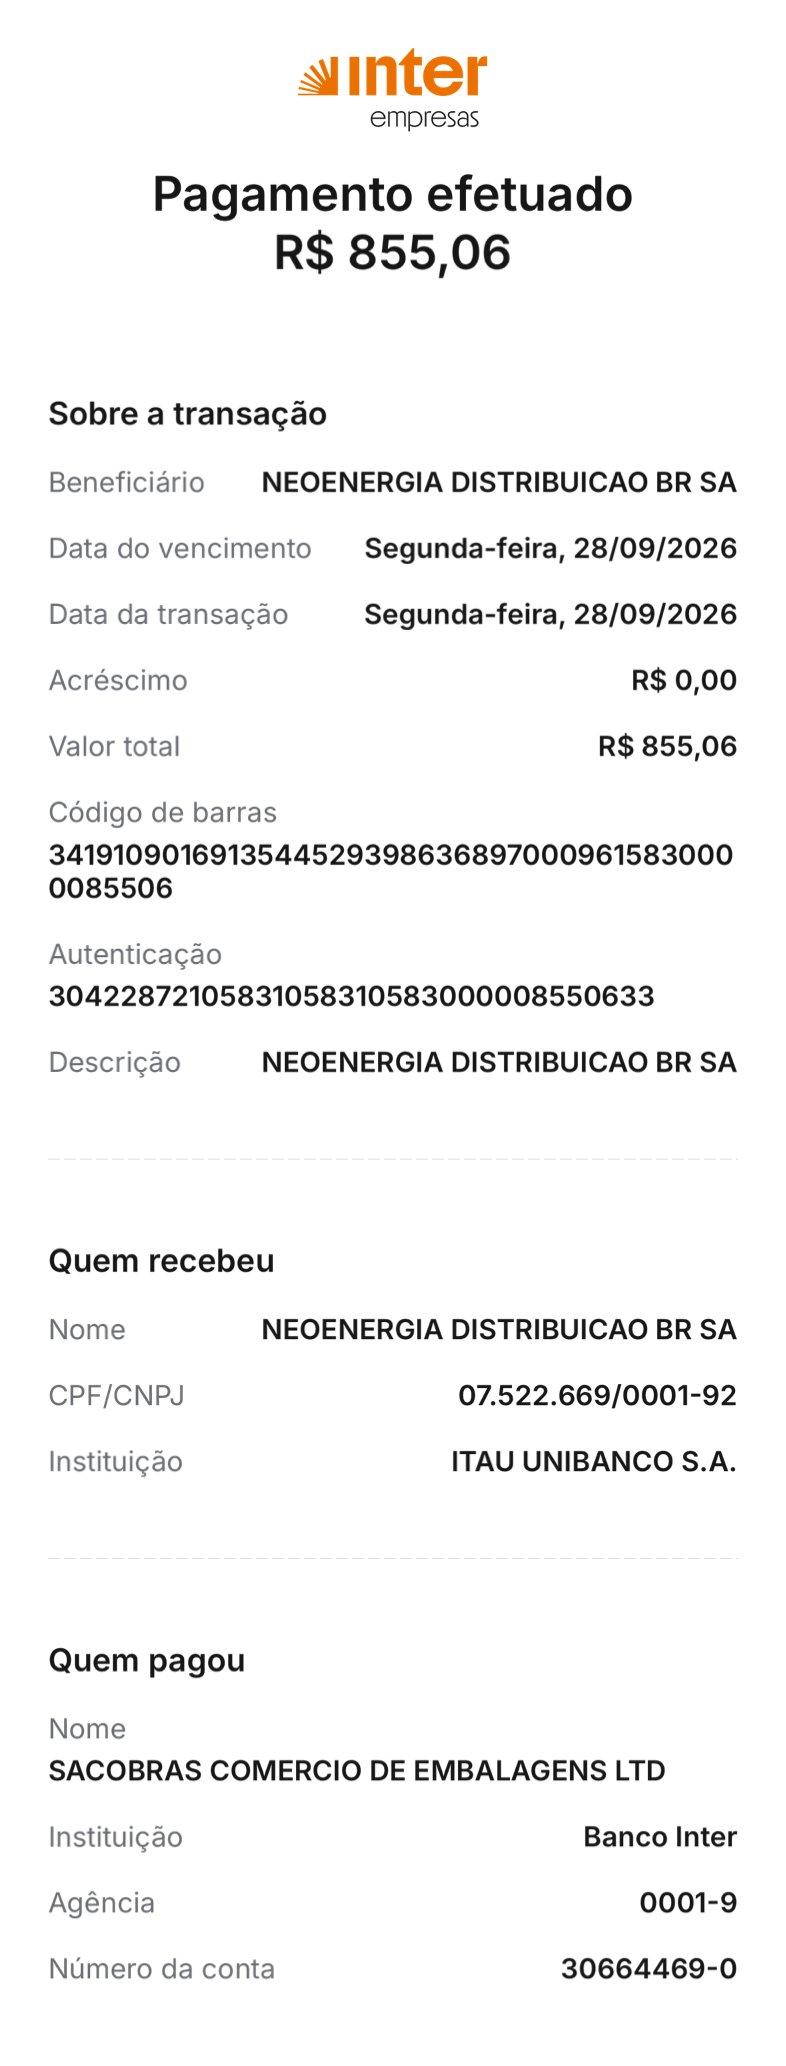Click the Inter empresas logo
786x2066 pixels.
(393, 90)
